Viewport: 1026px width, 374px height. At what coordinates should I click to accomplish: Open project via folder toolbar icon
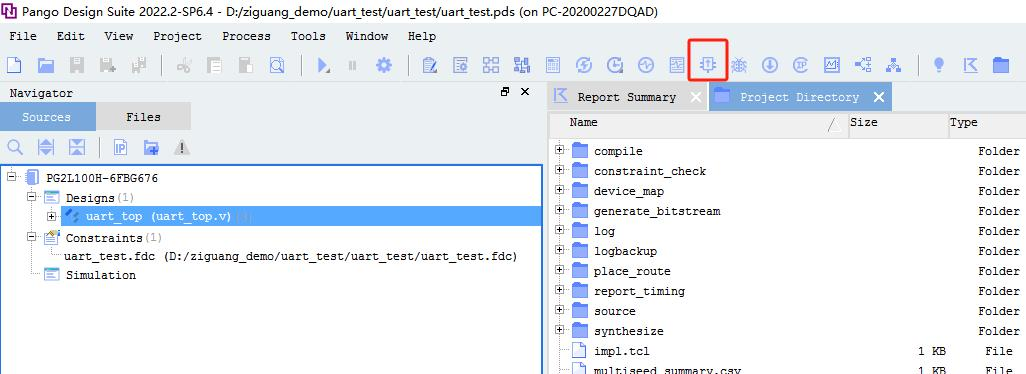pos(46,65)
